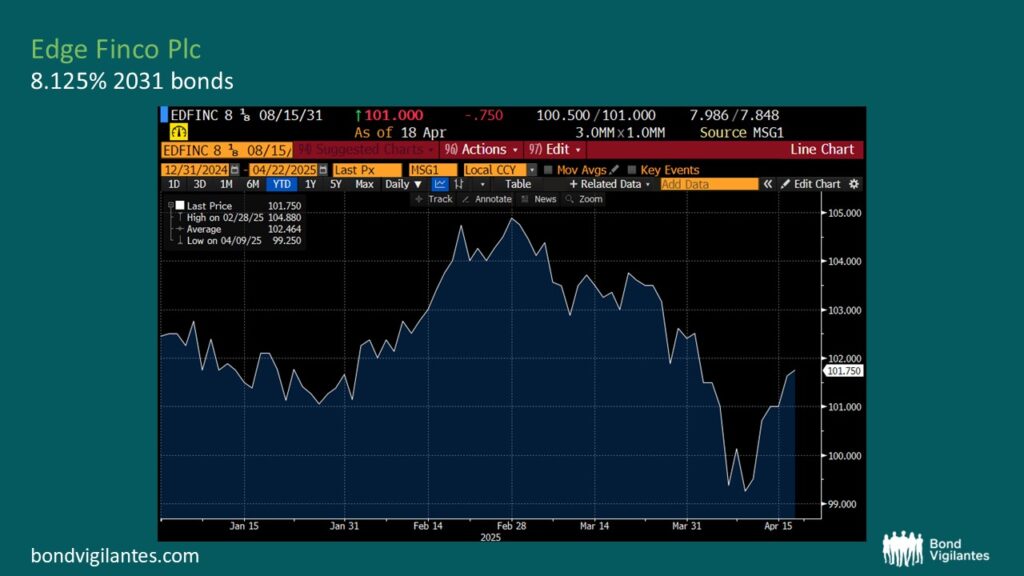Click the Average 102.464 legend row

click(239, 229)
